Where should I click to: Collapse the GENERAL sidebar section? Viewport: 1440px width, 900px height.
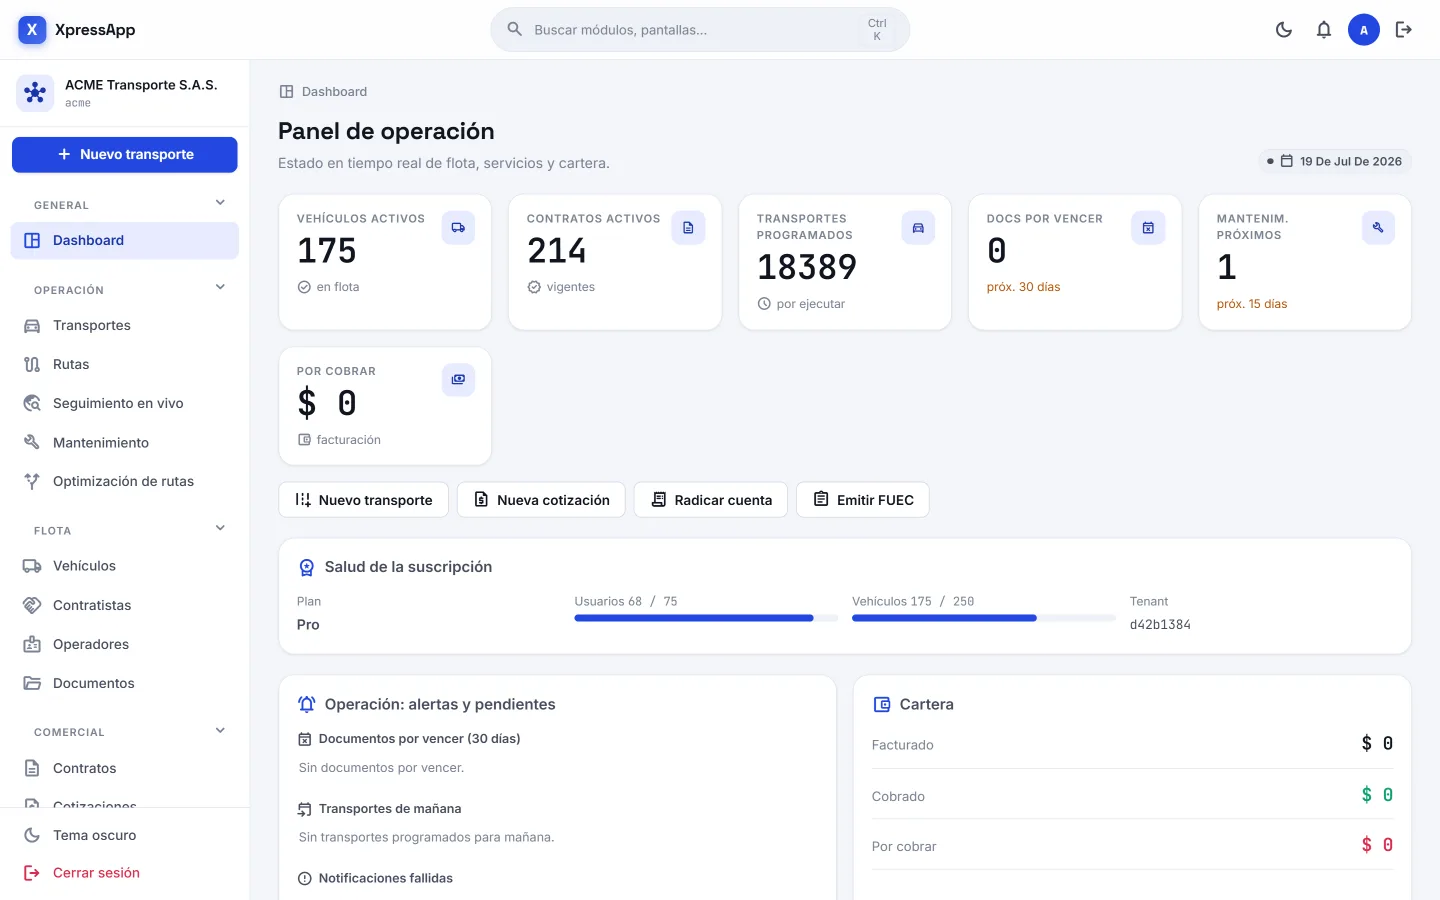pyautogui.click(x=220, y=203)
